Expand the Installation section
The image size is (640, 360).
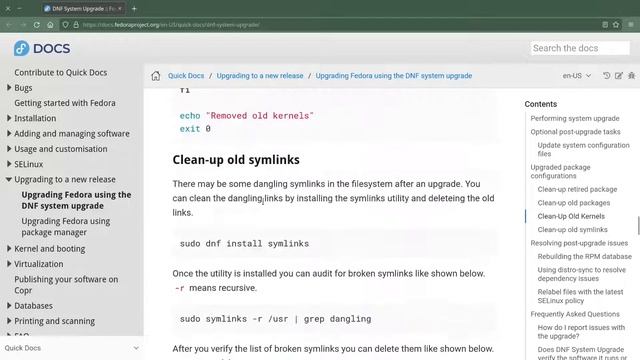9,118
